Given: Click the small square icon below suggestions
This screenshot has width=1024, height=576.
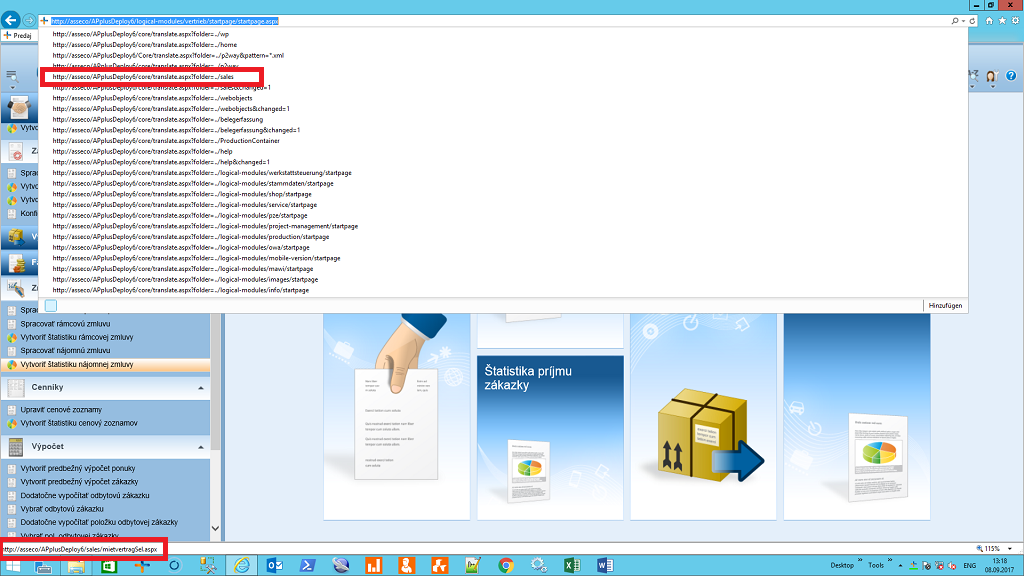Looking at the screenshot, I should tap(51, 306).
